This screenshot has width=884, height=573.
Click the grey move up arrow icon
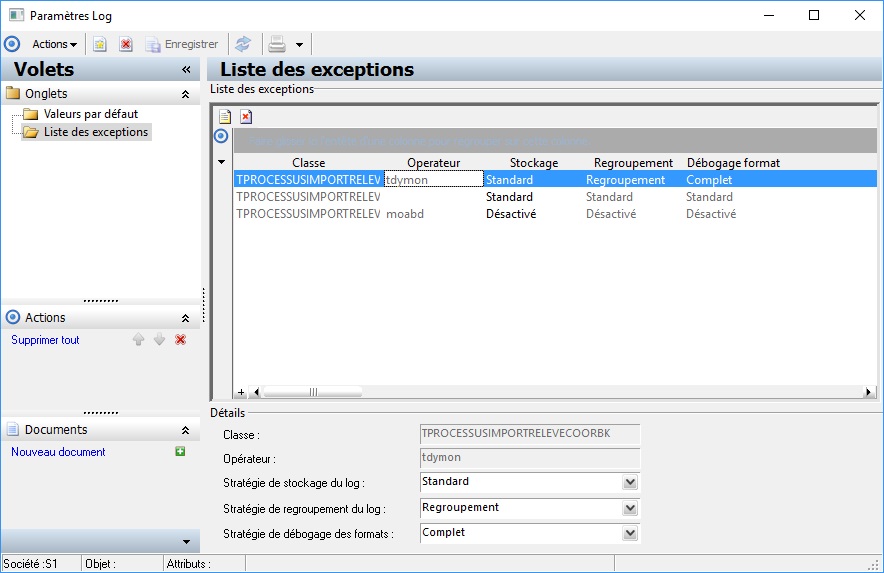pyautogui.click(x=138, y=339)
